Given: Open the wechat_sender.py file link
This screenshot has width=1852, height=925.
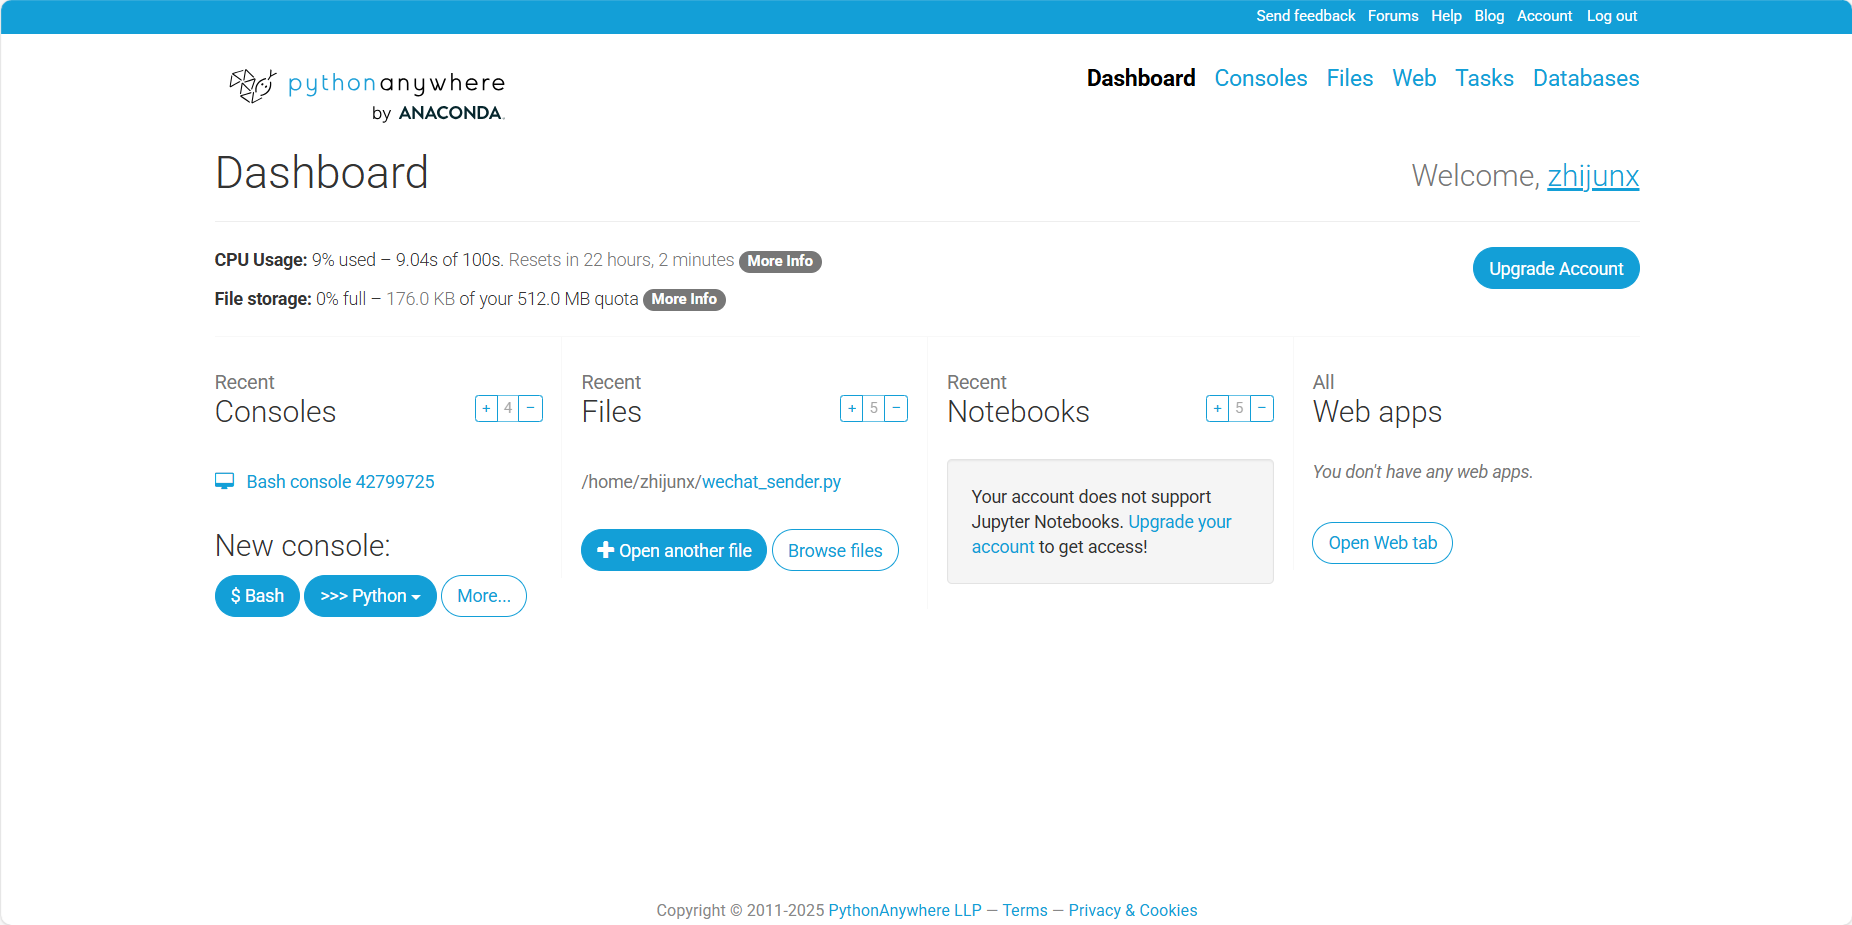Looking at the screenshot, I should click(771, 482).
